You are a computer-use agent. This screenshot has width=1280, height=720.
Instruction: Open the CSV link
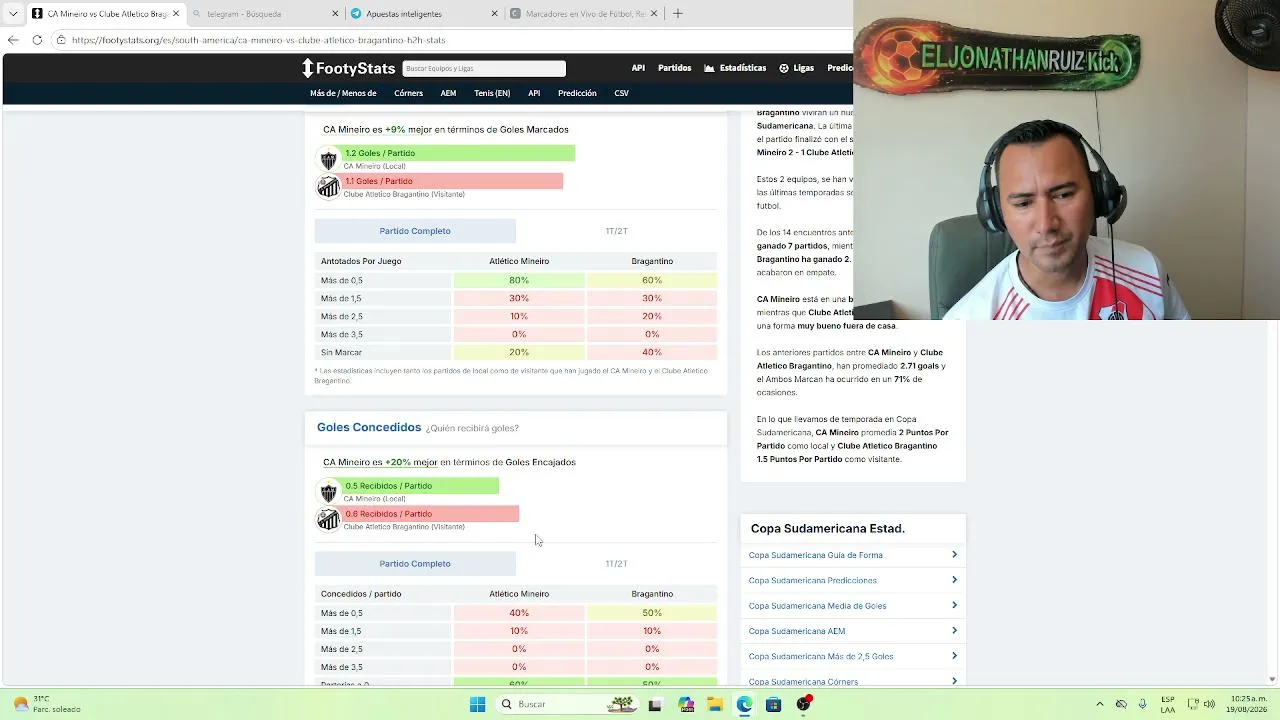622,93
